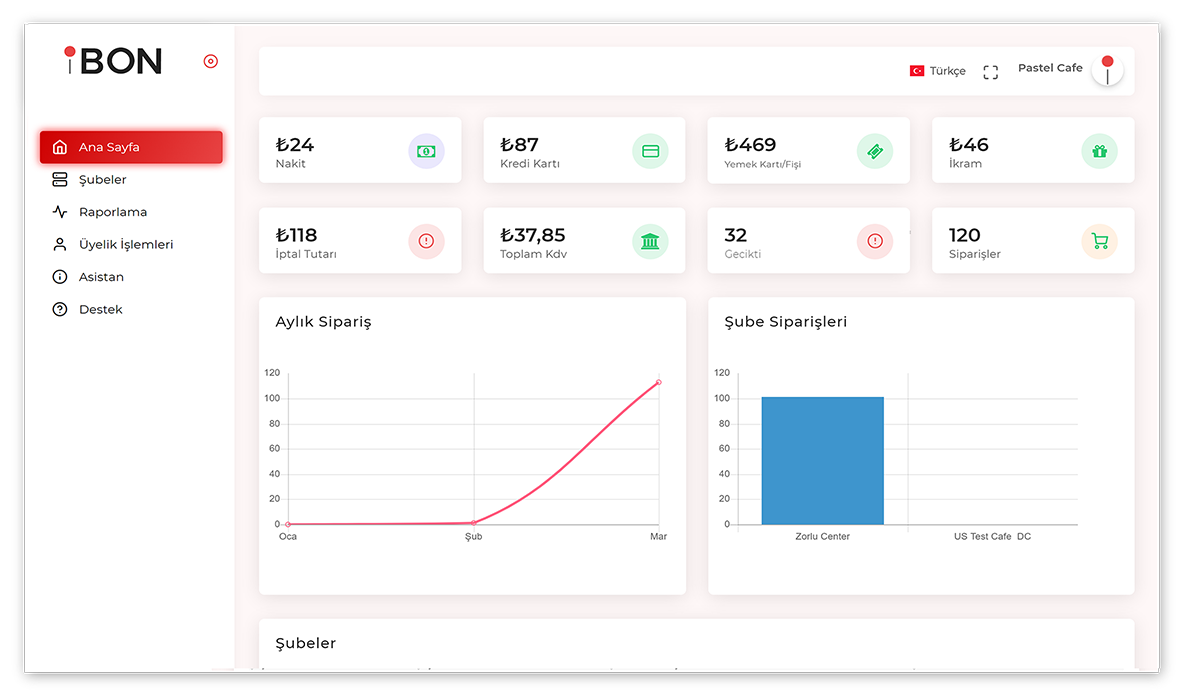The height and width of the screenshot is (698, 1200).
Task: Go to Ana Sayfa in the sidebar
Action: (x=131, y=147)
